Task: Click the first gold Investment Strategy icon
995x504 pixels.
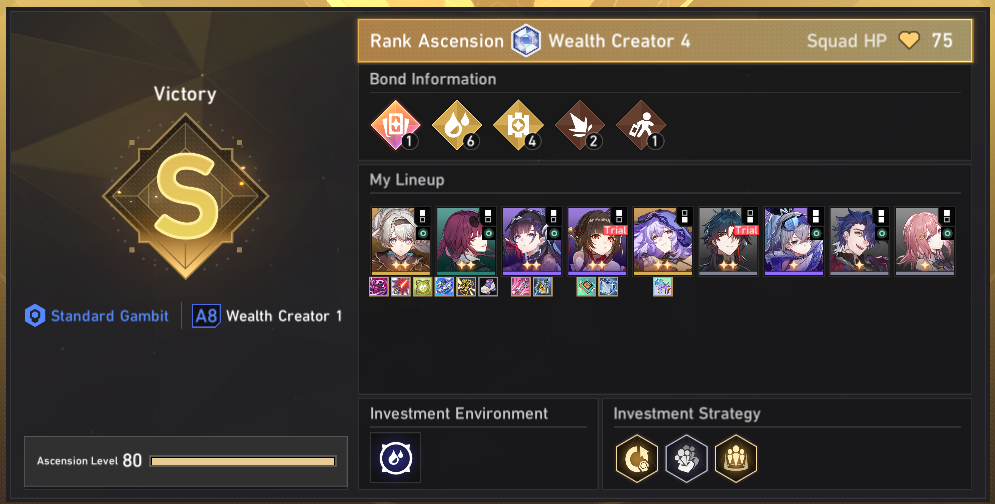Action: (x=637, y=458)
